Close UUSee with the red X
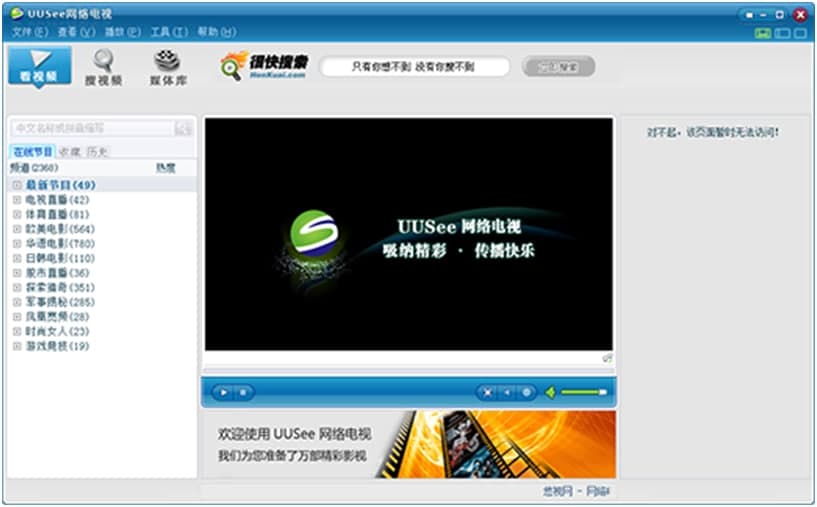Viewport: 817px width, 507px height. 800,15
